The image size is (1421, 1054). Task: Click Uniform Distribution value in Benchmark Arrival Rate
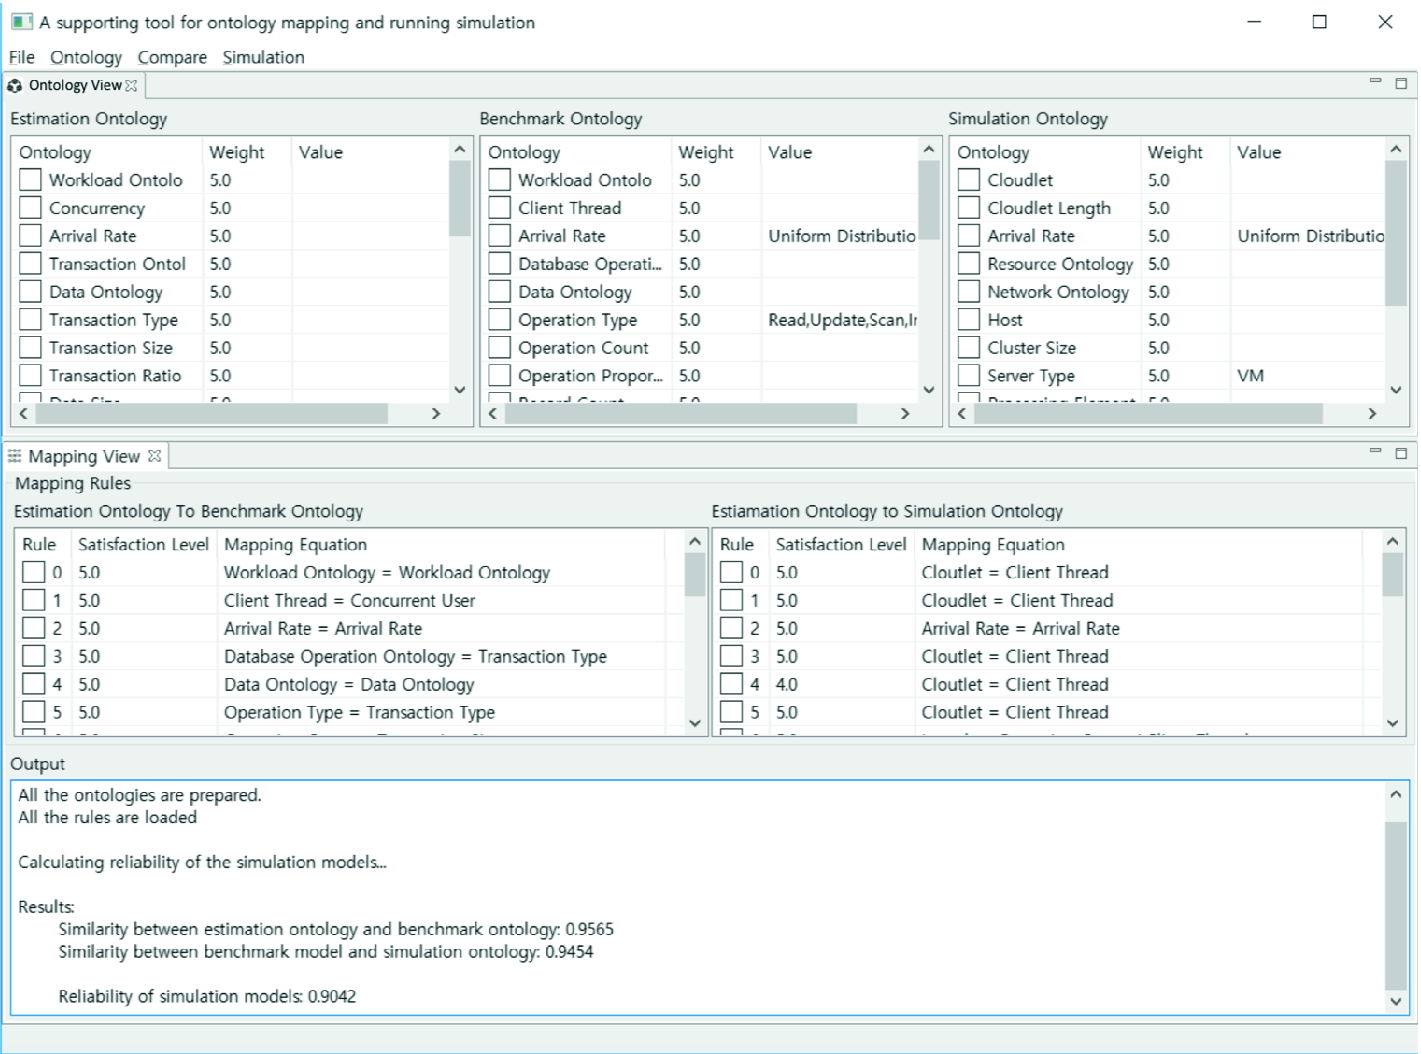click(x=842, y=235)
